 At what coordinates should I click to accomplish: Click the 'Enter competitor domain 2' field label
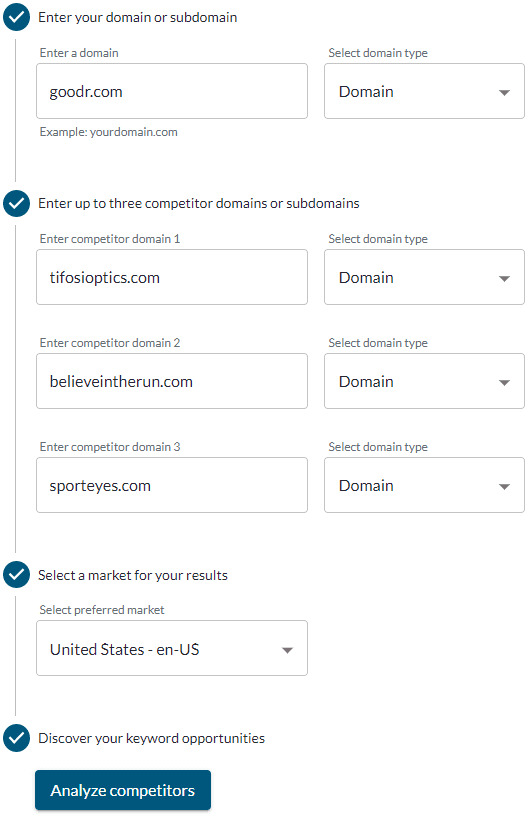pos(110,343)
